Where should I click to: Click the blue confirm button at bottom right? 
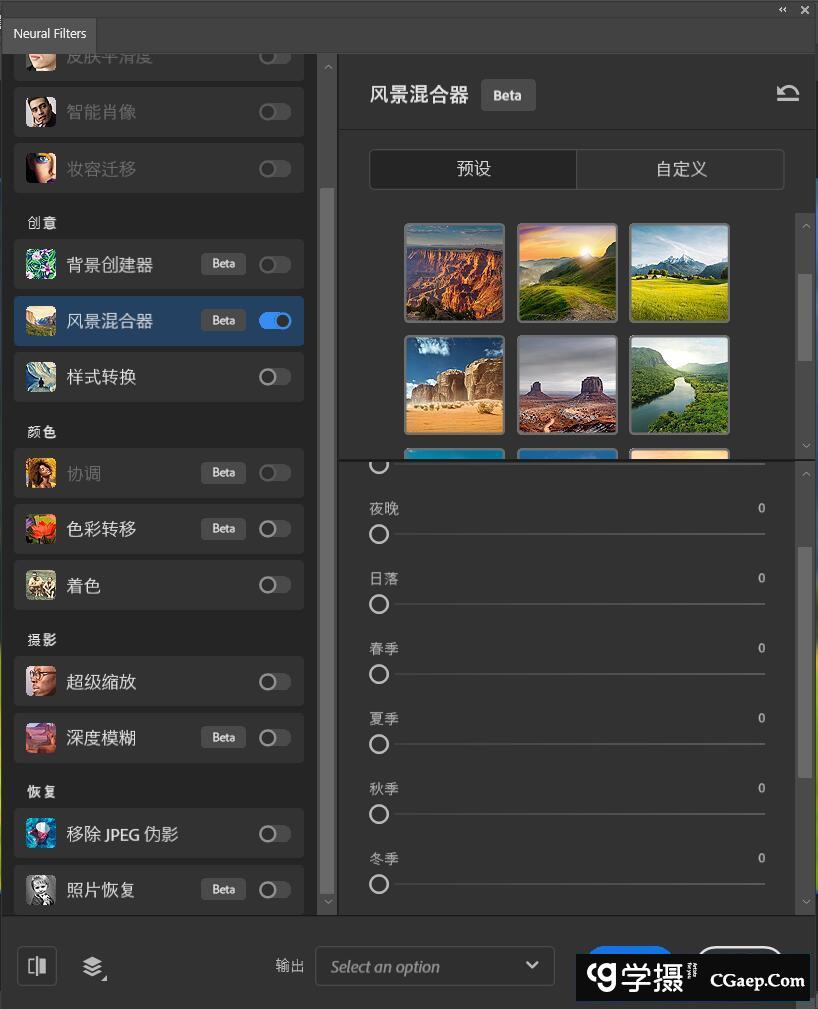click(630, 957)
